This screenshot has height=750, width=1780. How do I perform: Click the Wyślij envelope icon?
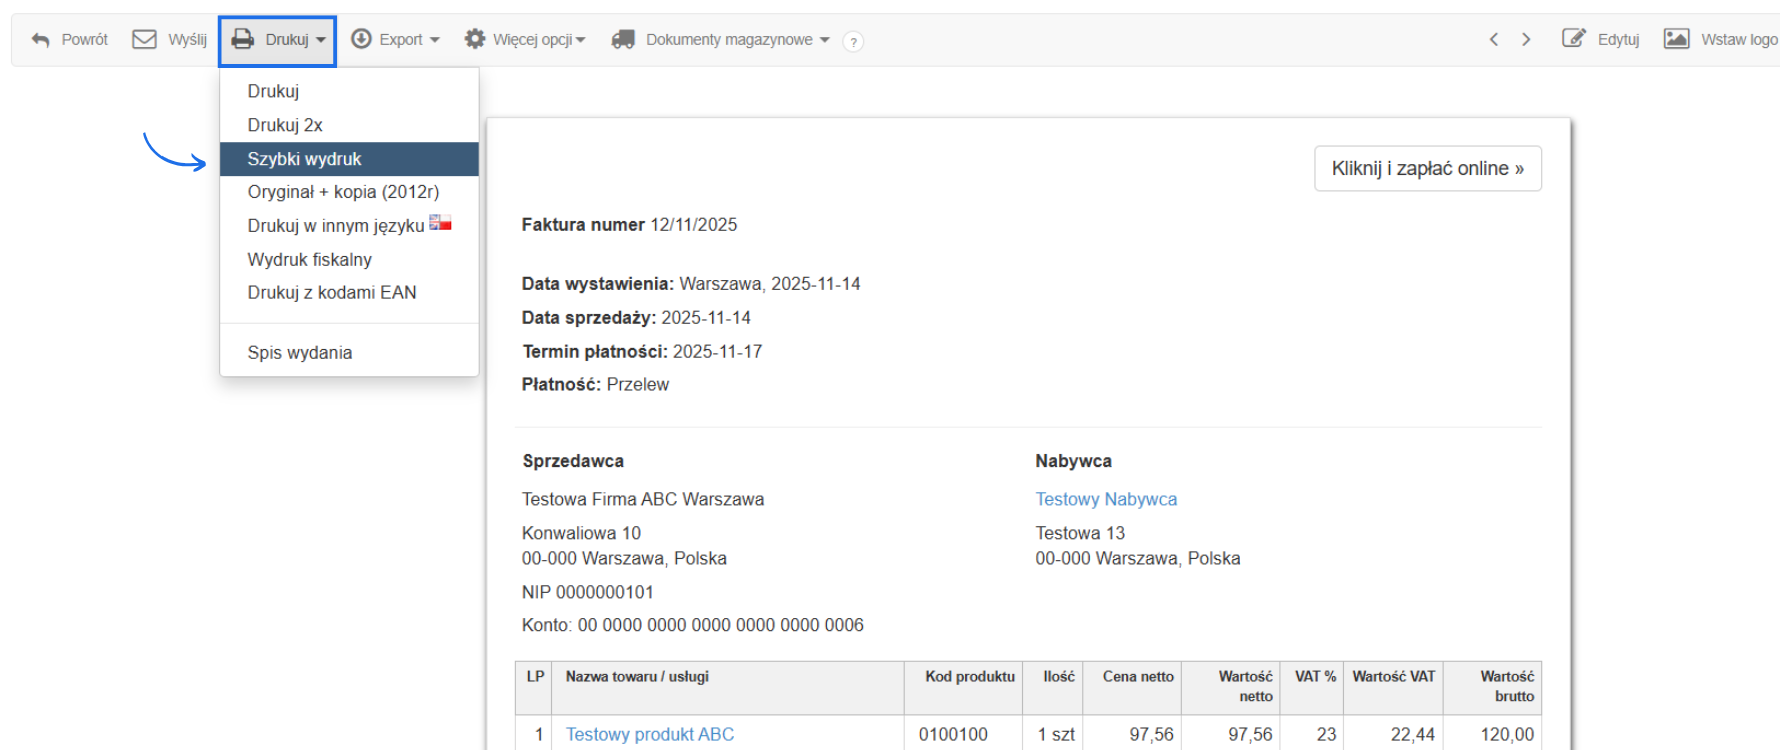point(145,39)
